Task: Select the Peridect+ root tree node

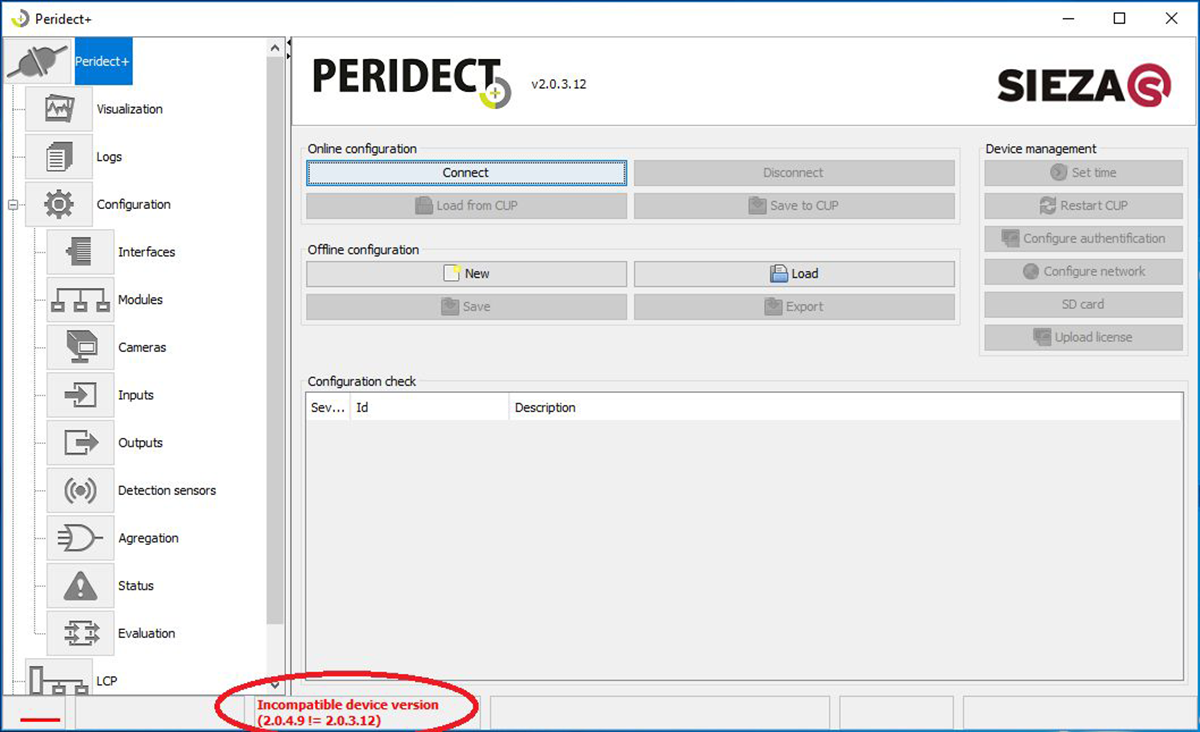Action: click(103, 61)
